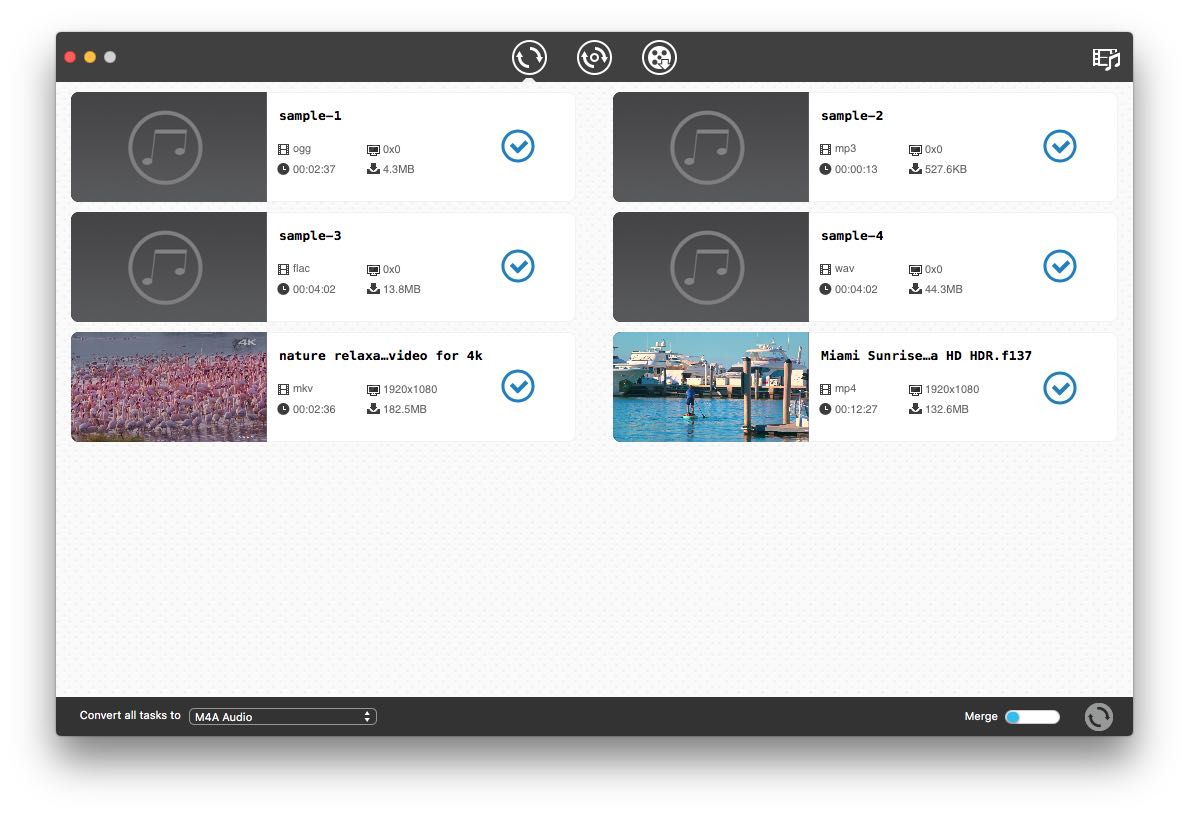The height and width of the screenshot is (816, 1189).
Task: Click the clock icon beside 00:00:13
Action: point(826,169)
